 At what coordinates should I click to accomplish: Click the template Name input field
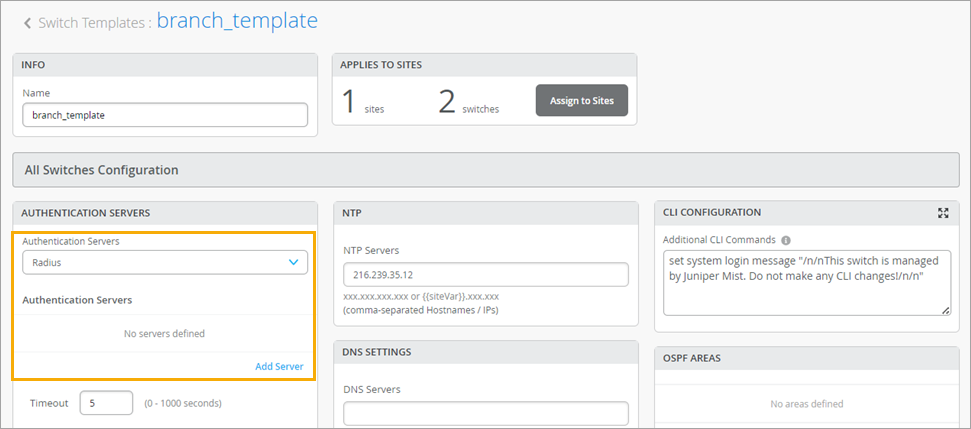(165, 115)
